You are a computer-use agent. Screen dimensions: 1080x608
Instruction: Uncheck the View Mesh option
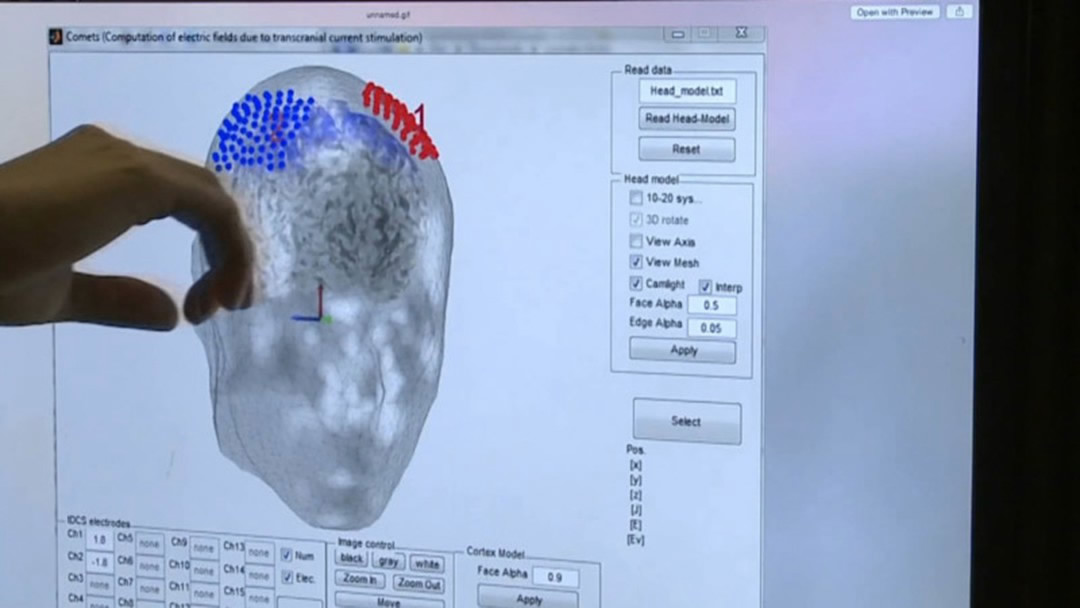(x=636, y=262)
